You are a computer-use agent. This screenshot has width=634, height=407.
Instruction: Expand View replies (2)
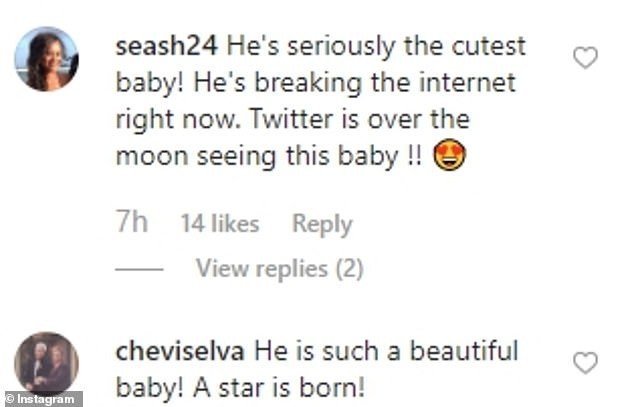[x=279, y=269]
